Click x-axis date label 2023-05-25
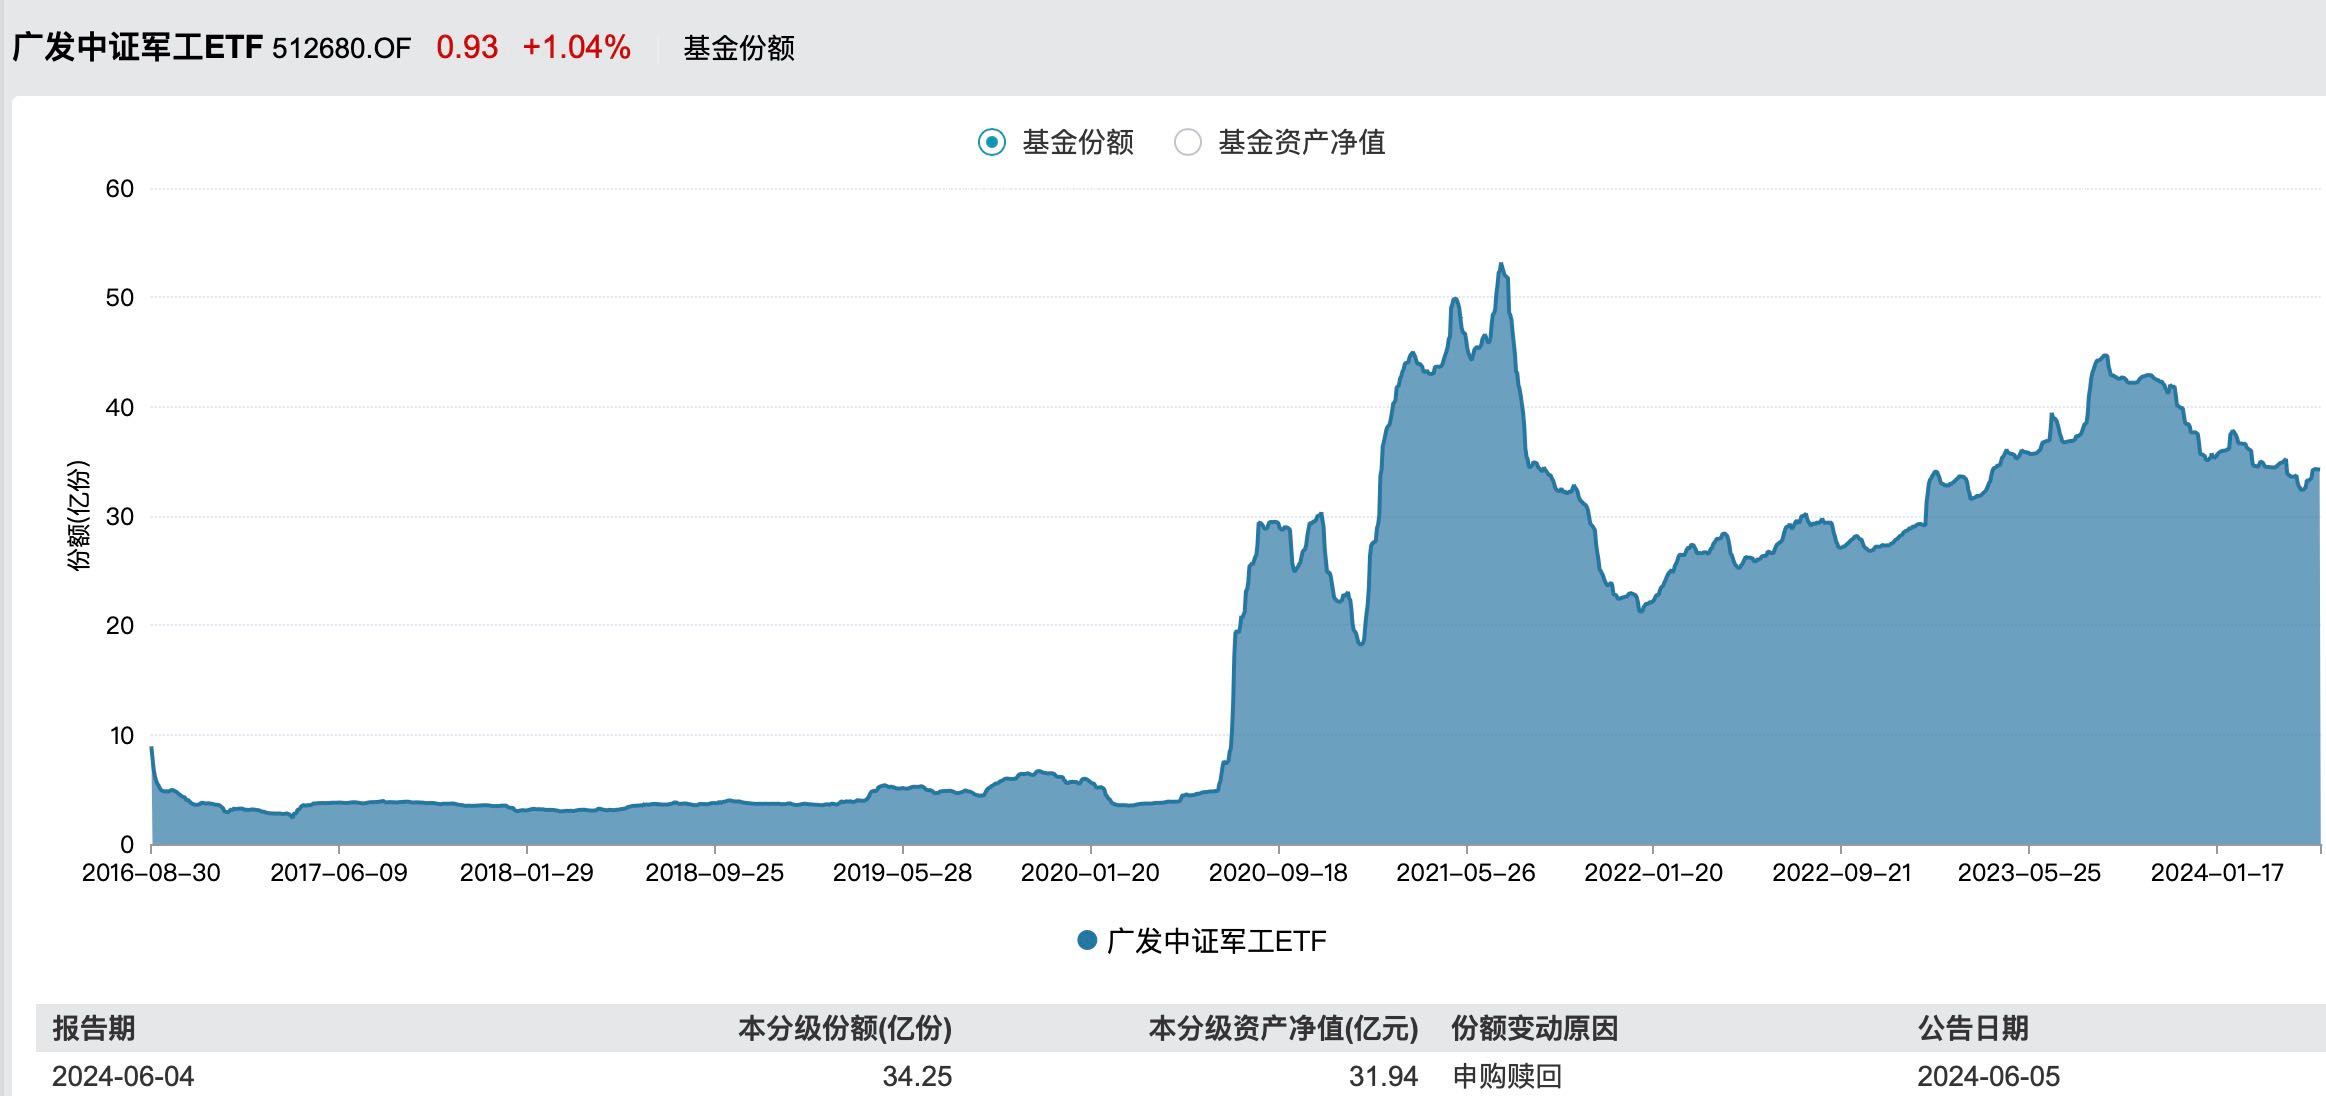The image size is (2326, 1096). point(2029,873)
